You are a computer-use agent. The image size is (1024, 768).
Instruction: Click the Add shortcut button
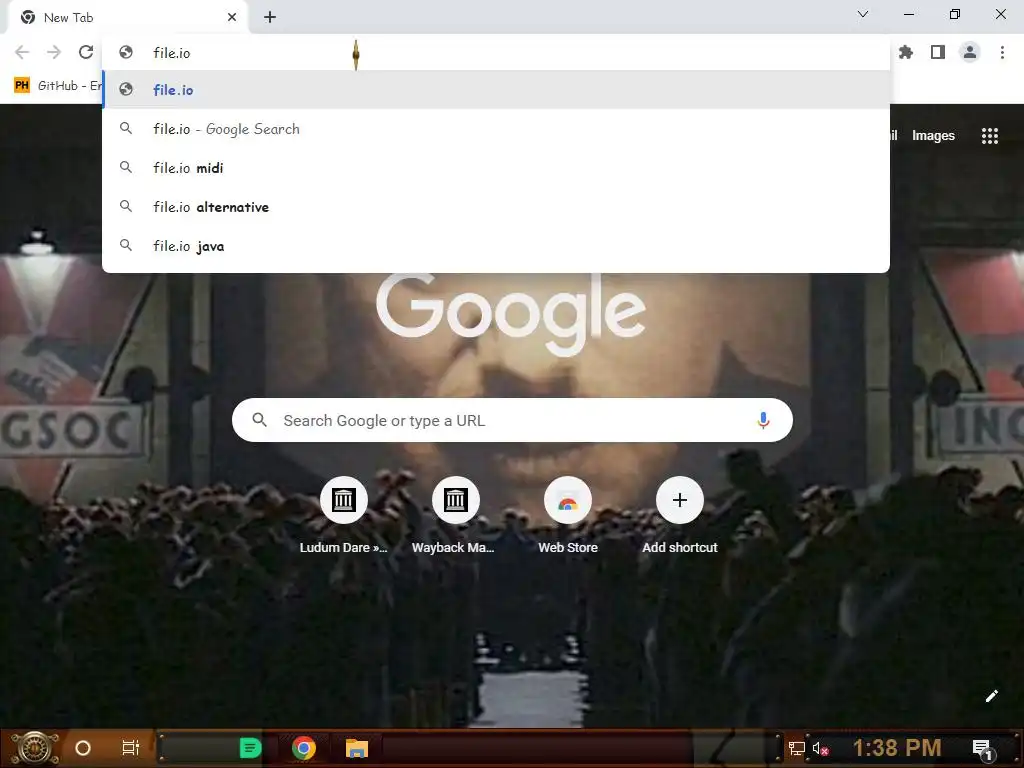680,516
